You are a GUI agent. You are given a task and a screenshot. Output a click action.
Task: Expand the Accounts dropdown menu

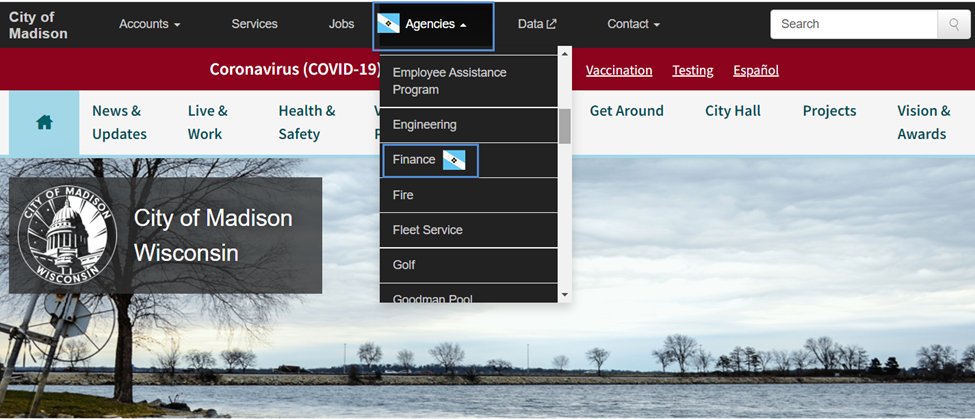[x=150, y=24]
